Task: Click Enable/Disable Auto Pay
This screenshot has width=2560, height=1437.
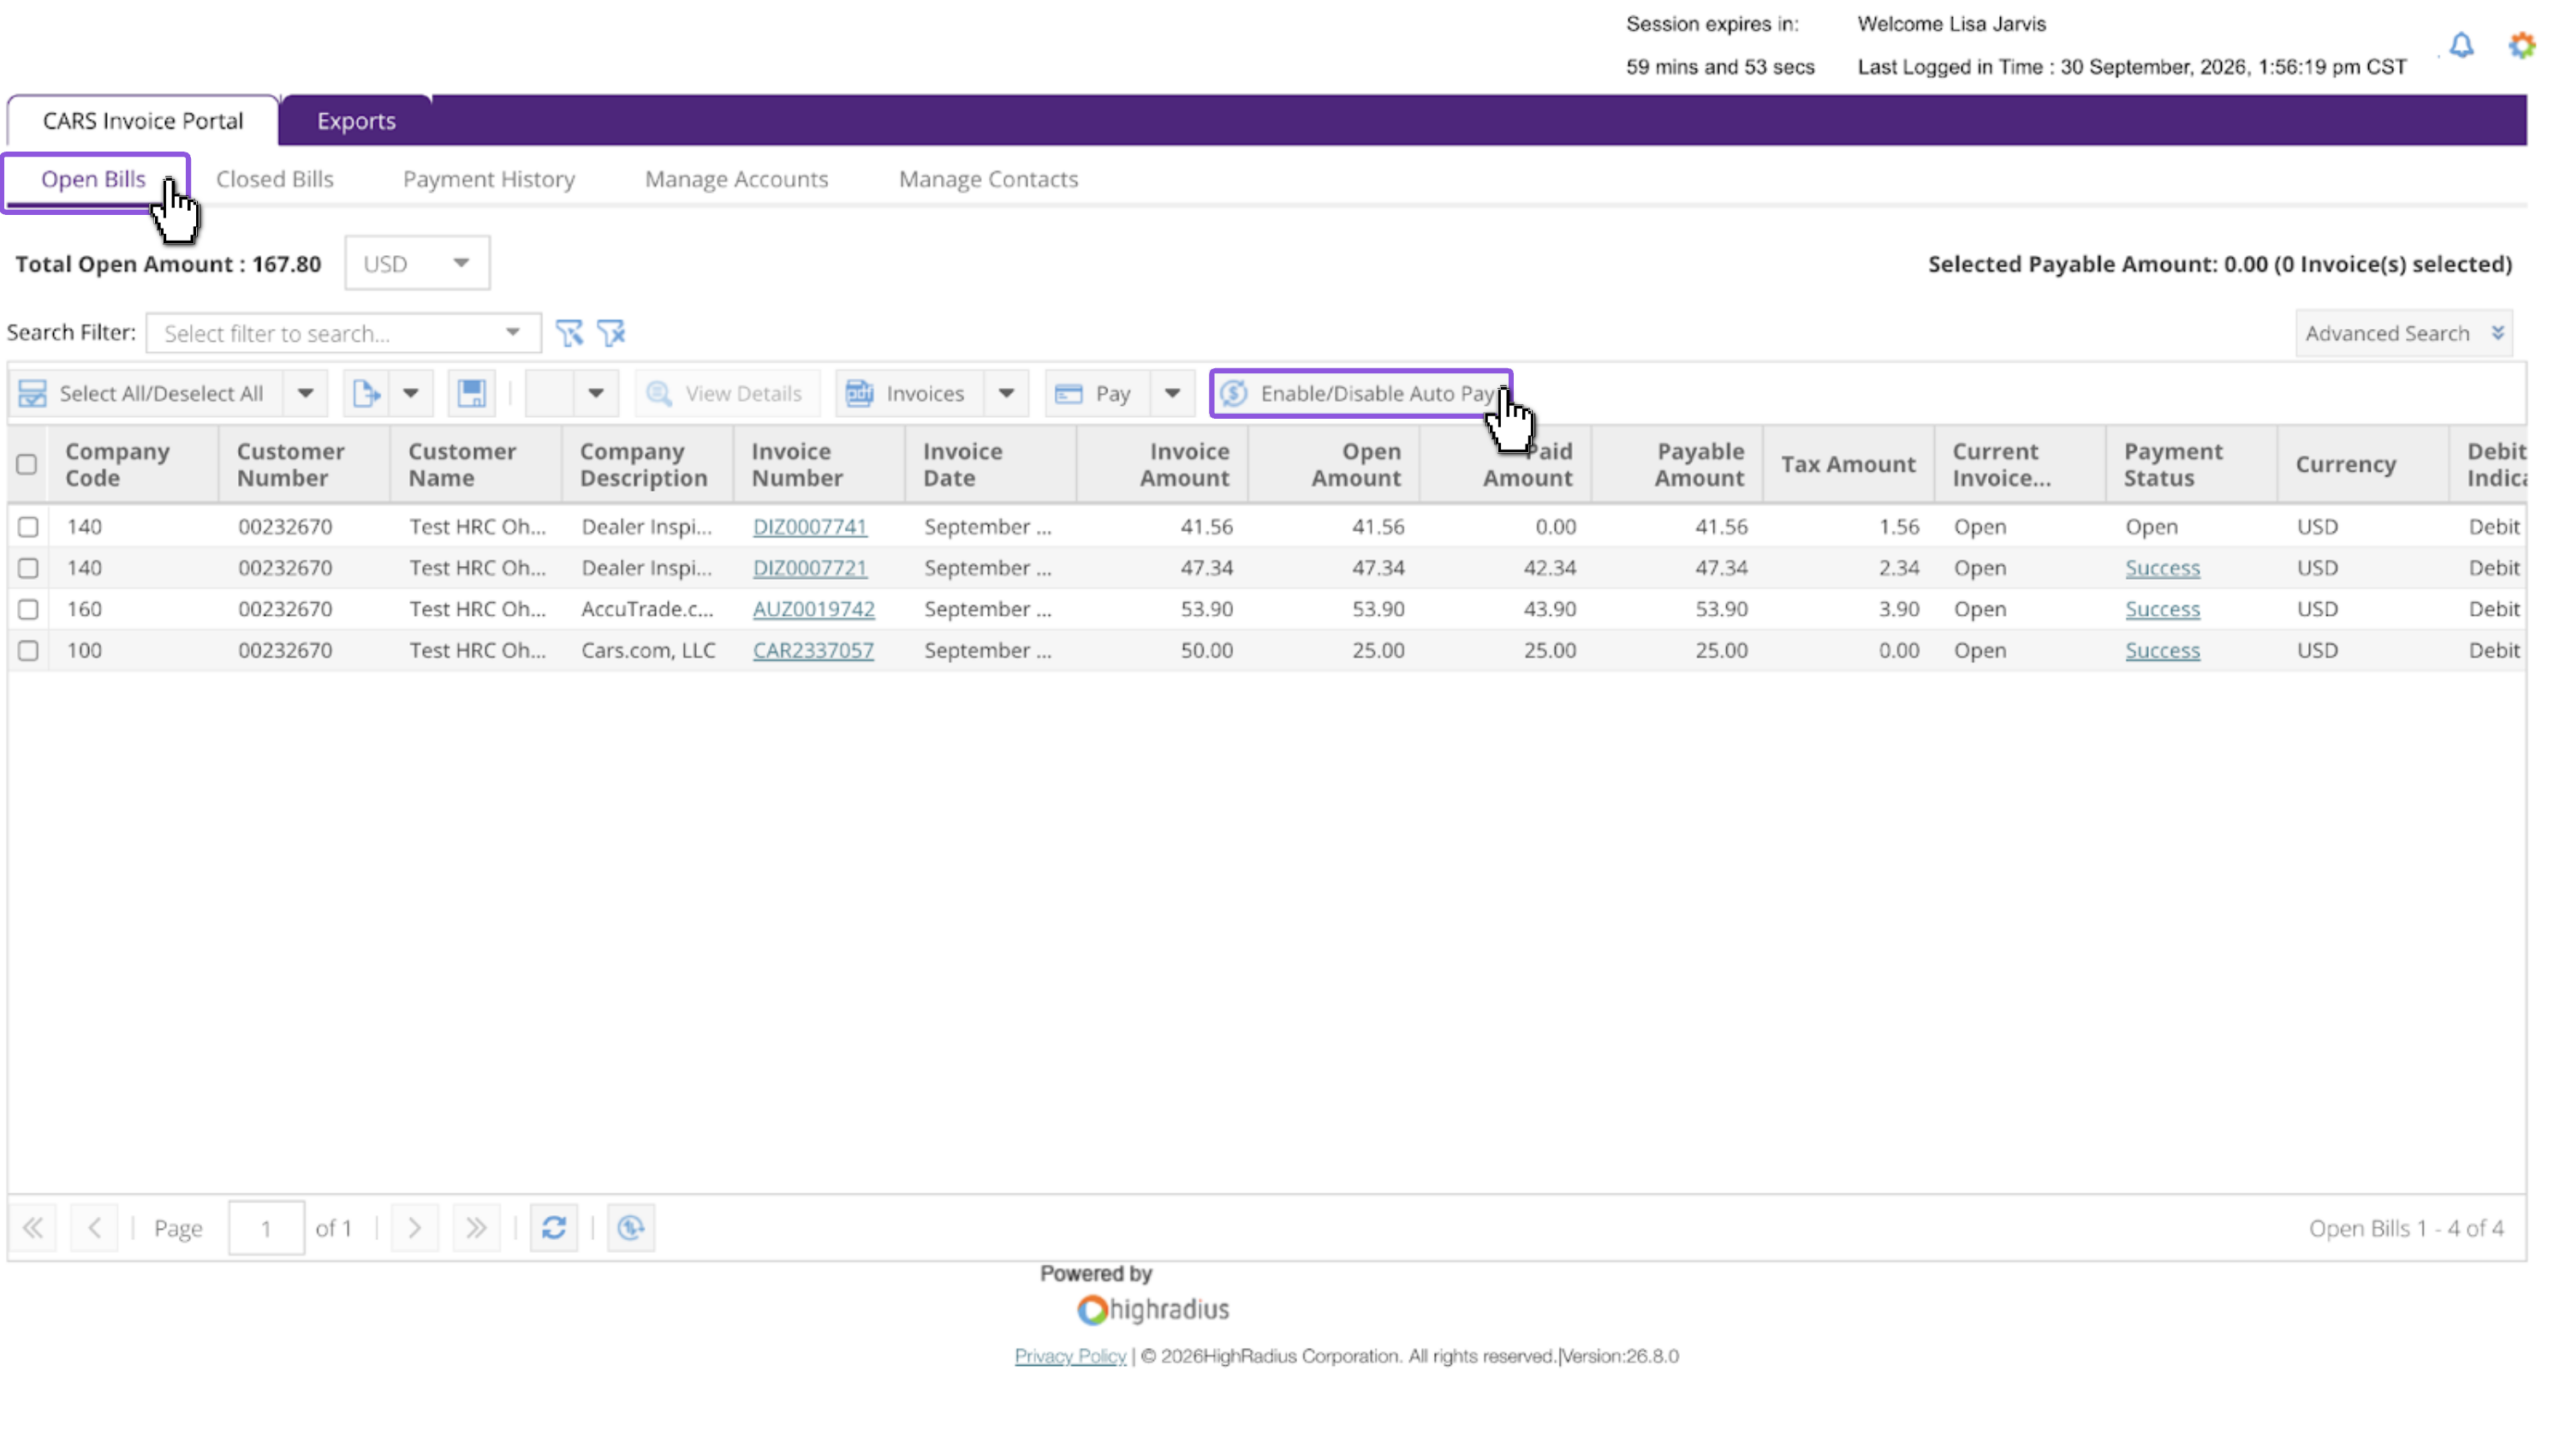Action: 1359,393
